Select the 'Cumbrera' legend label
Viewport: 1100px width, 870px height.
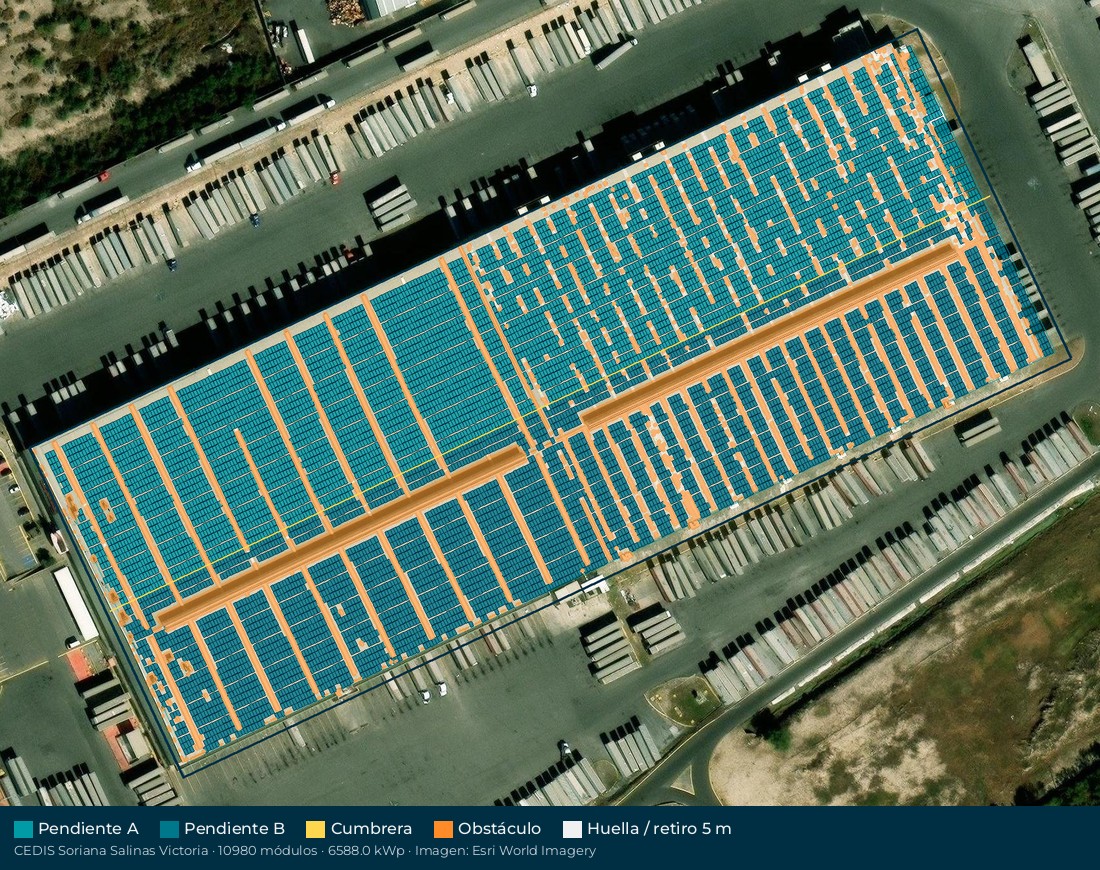point(371,829)
